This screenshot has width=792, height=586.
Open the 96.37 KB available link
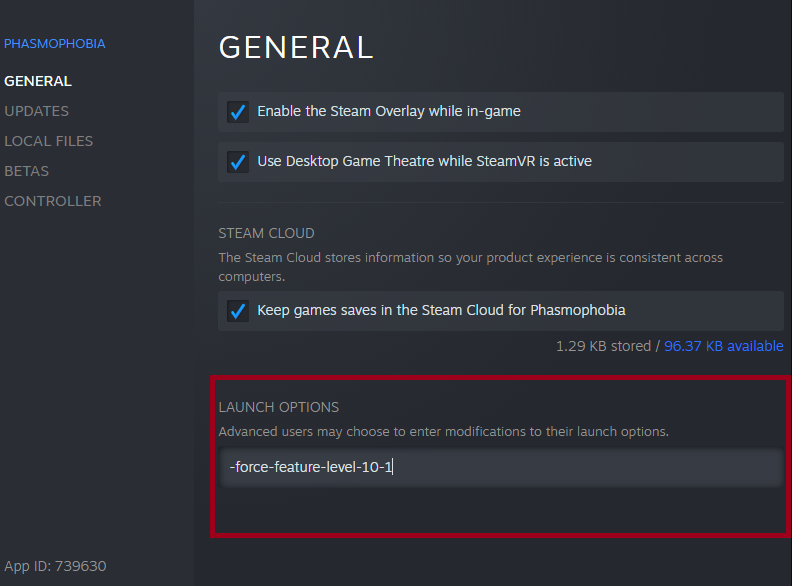point(723,346)
